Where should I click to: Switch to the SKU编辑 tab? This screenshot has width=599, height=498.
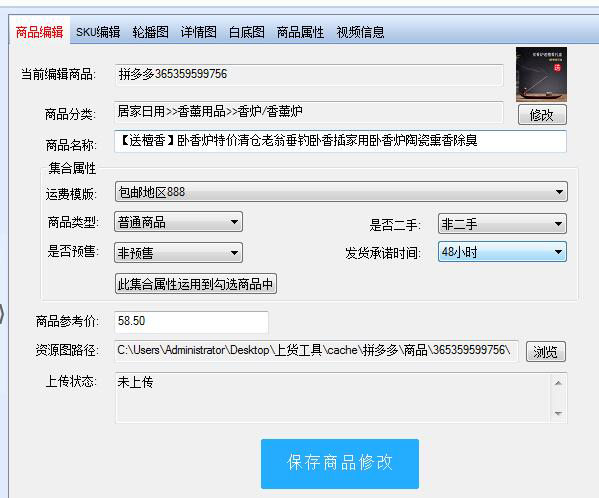[98, 32]
